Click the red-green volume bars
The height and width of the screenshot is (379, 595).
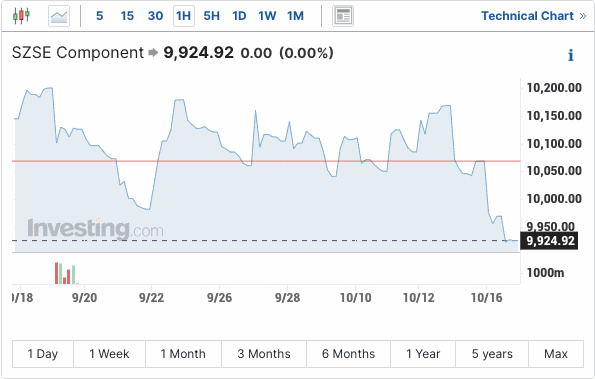[x=66, y=273]
